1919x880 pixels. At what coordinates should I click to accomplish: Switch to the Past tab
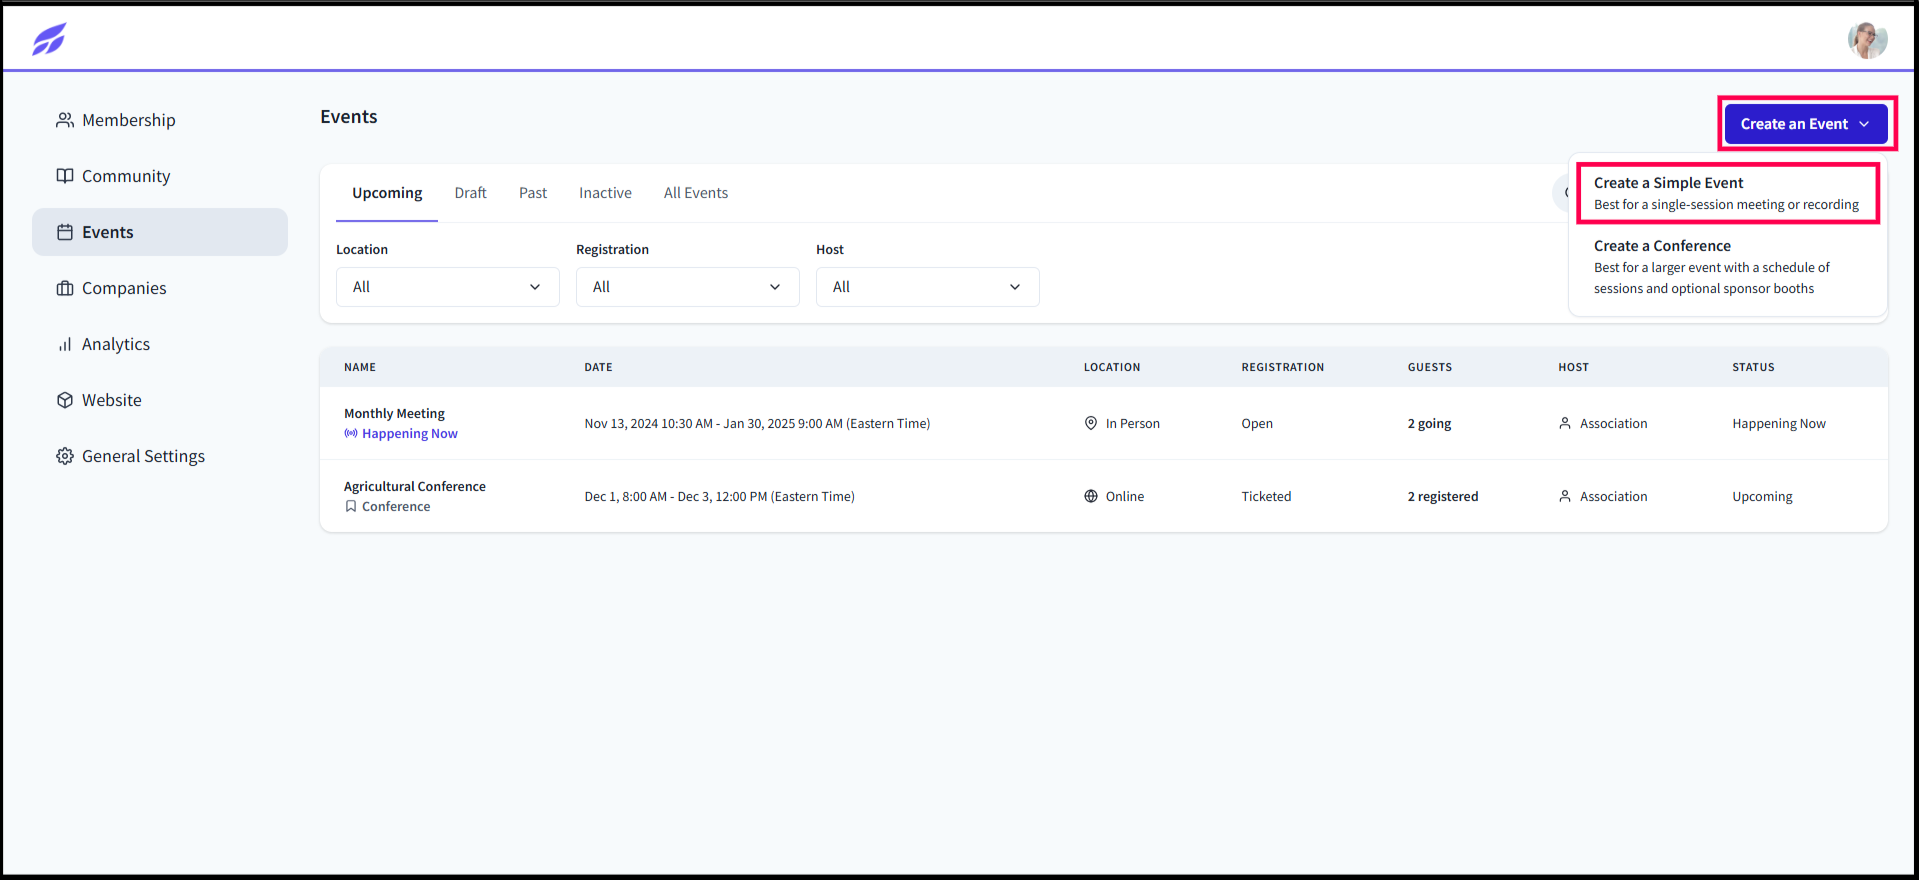click(533, 193)
